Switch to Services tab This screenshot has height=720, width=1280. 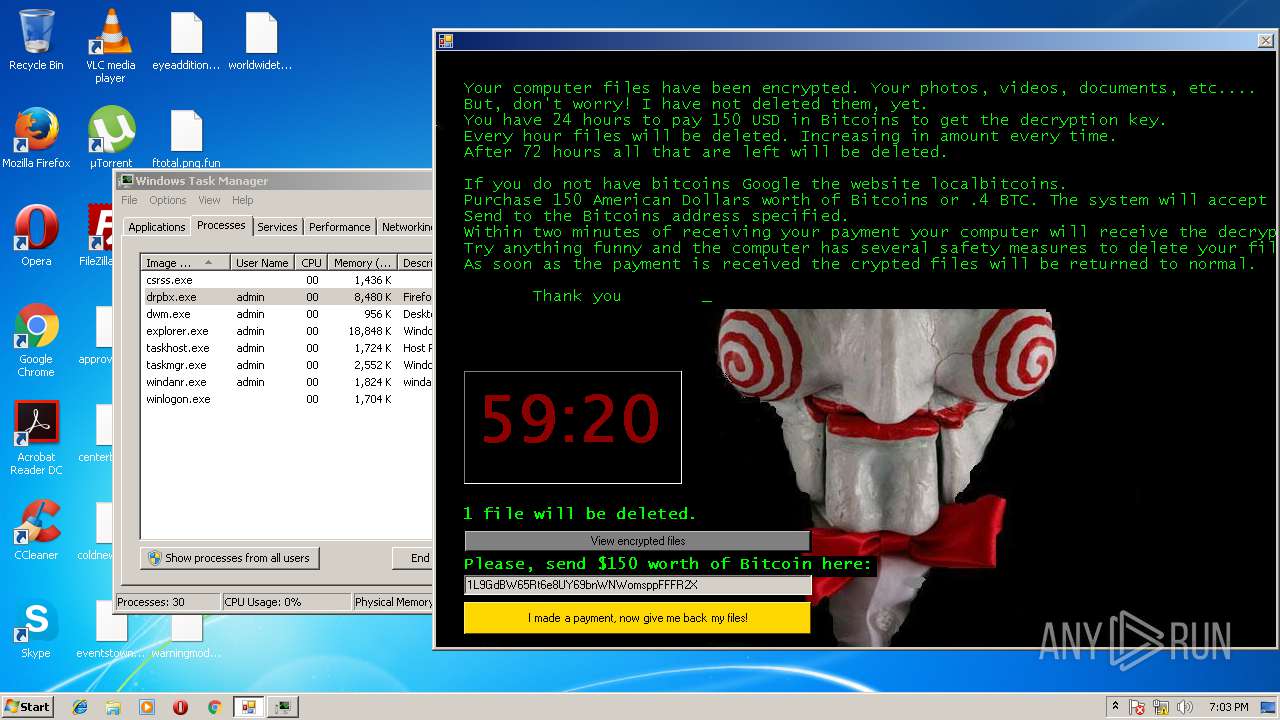click(277, 227)
